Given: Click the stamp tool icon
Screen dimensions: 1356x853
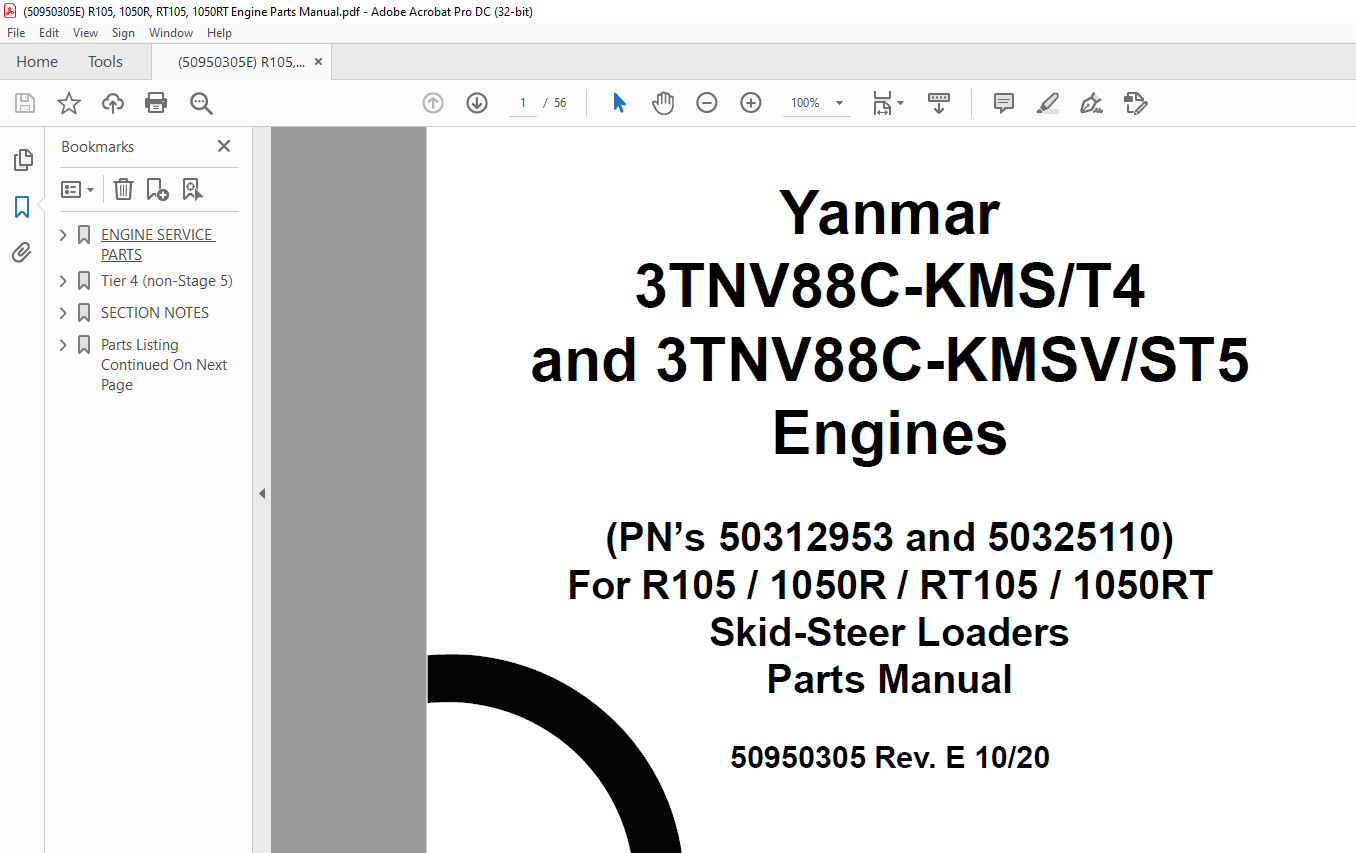Looking at the screenshot, I should coord(1136,103).
